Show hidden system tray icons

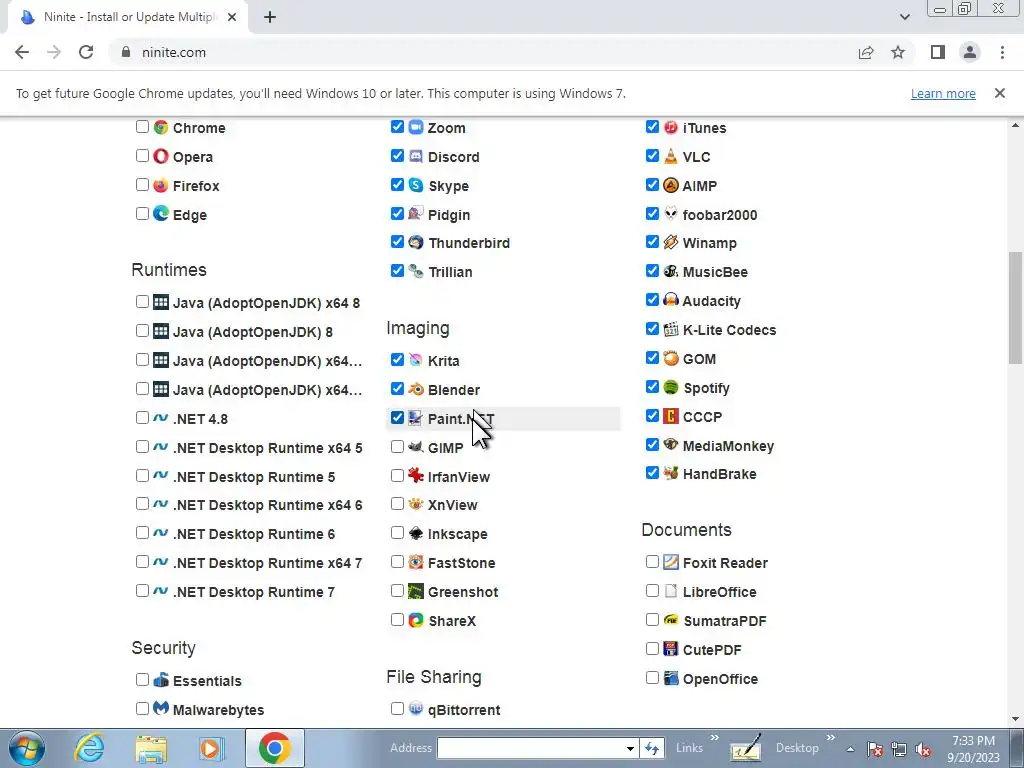(x=850, y=749)
